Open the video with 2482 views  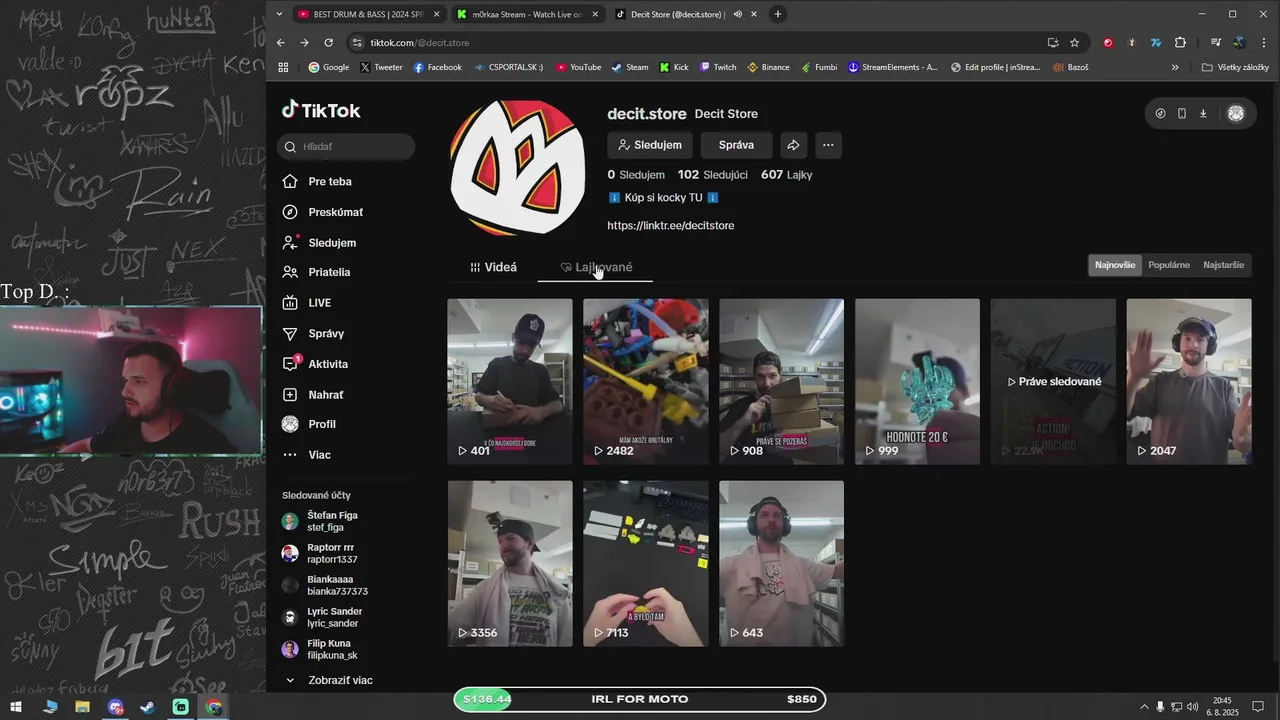646,381
